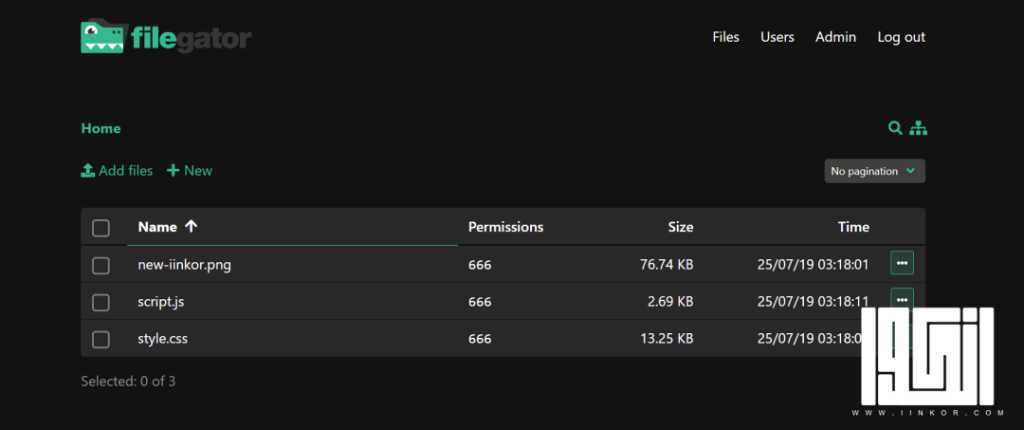Toggle Name column sort arrow
The width and height of the screenshot is (1024, 430).
[x=191, y=226]
